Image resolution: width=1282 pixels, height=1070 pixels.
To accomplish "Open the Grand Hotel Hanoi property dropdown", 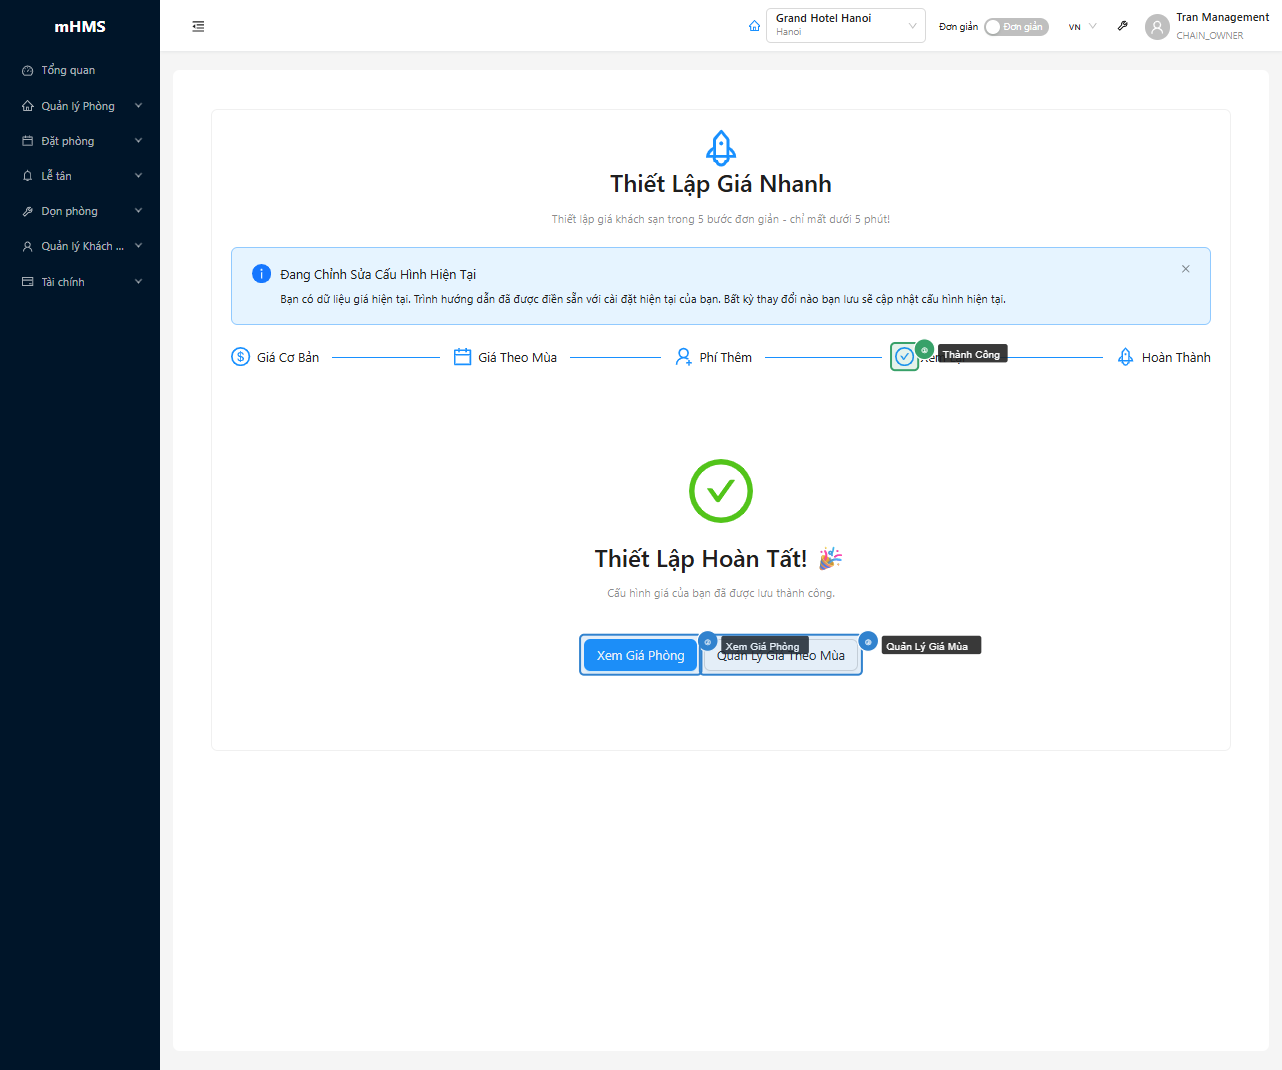I will 845,26.
